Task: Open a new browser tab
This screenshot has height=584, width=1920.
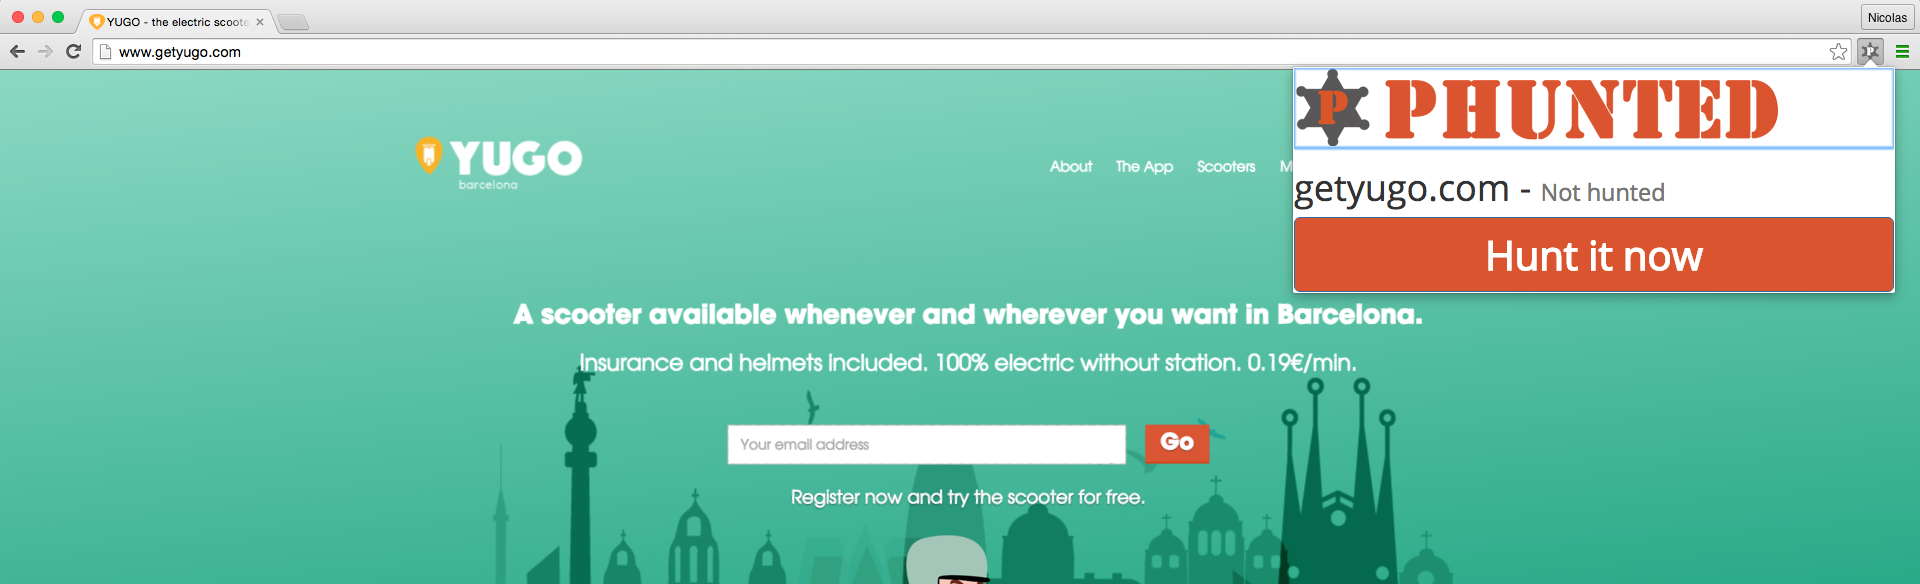Action: click(293, 22)
